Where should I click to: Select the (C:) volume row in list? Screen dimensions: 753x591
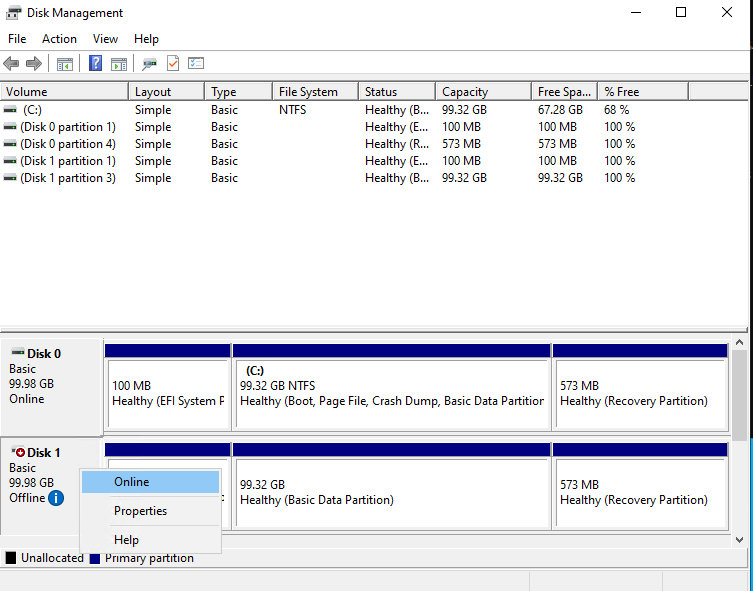pos(33,110)
